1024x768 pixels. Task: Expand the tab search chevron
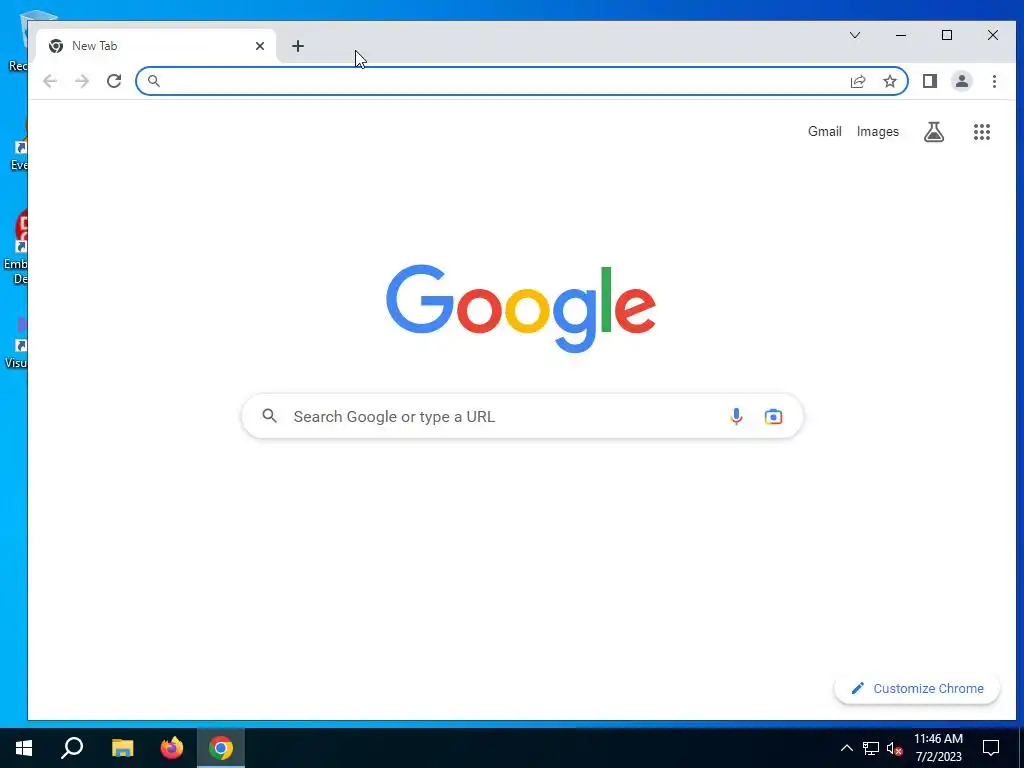(x=855, y=35)
